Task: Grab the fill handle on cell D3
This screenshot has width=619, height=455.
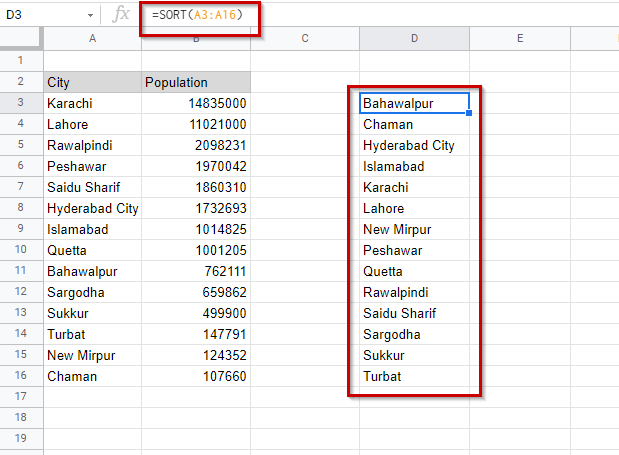Action: (469, 113)
